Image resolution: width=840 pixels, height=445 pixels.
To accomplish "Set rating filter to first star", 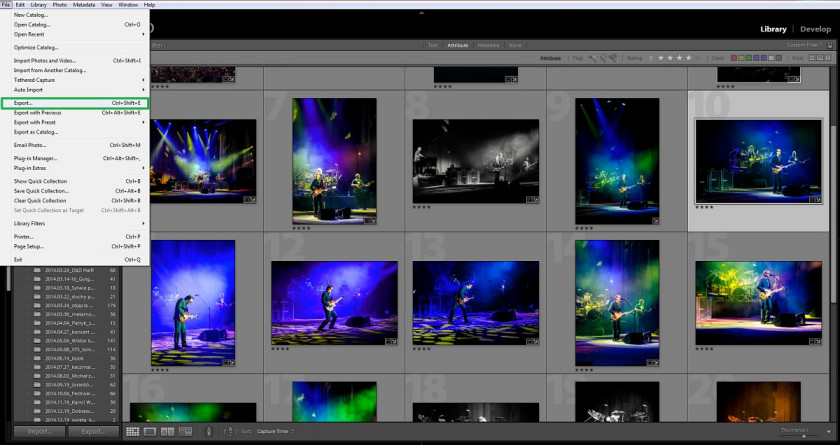I will pyautogui.click(x=661, y=58).
